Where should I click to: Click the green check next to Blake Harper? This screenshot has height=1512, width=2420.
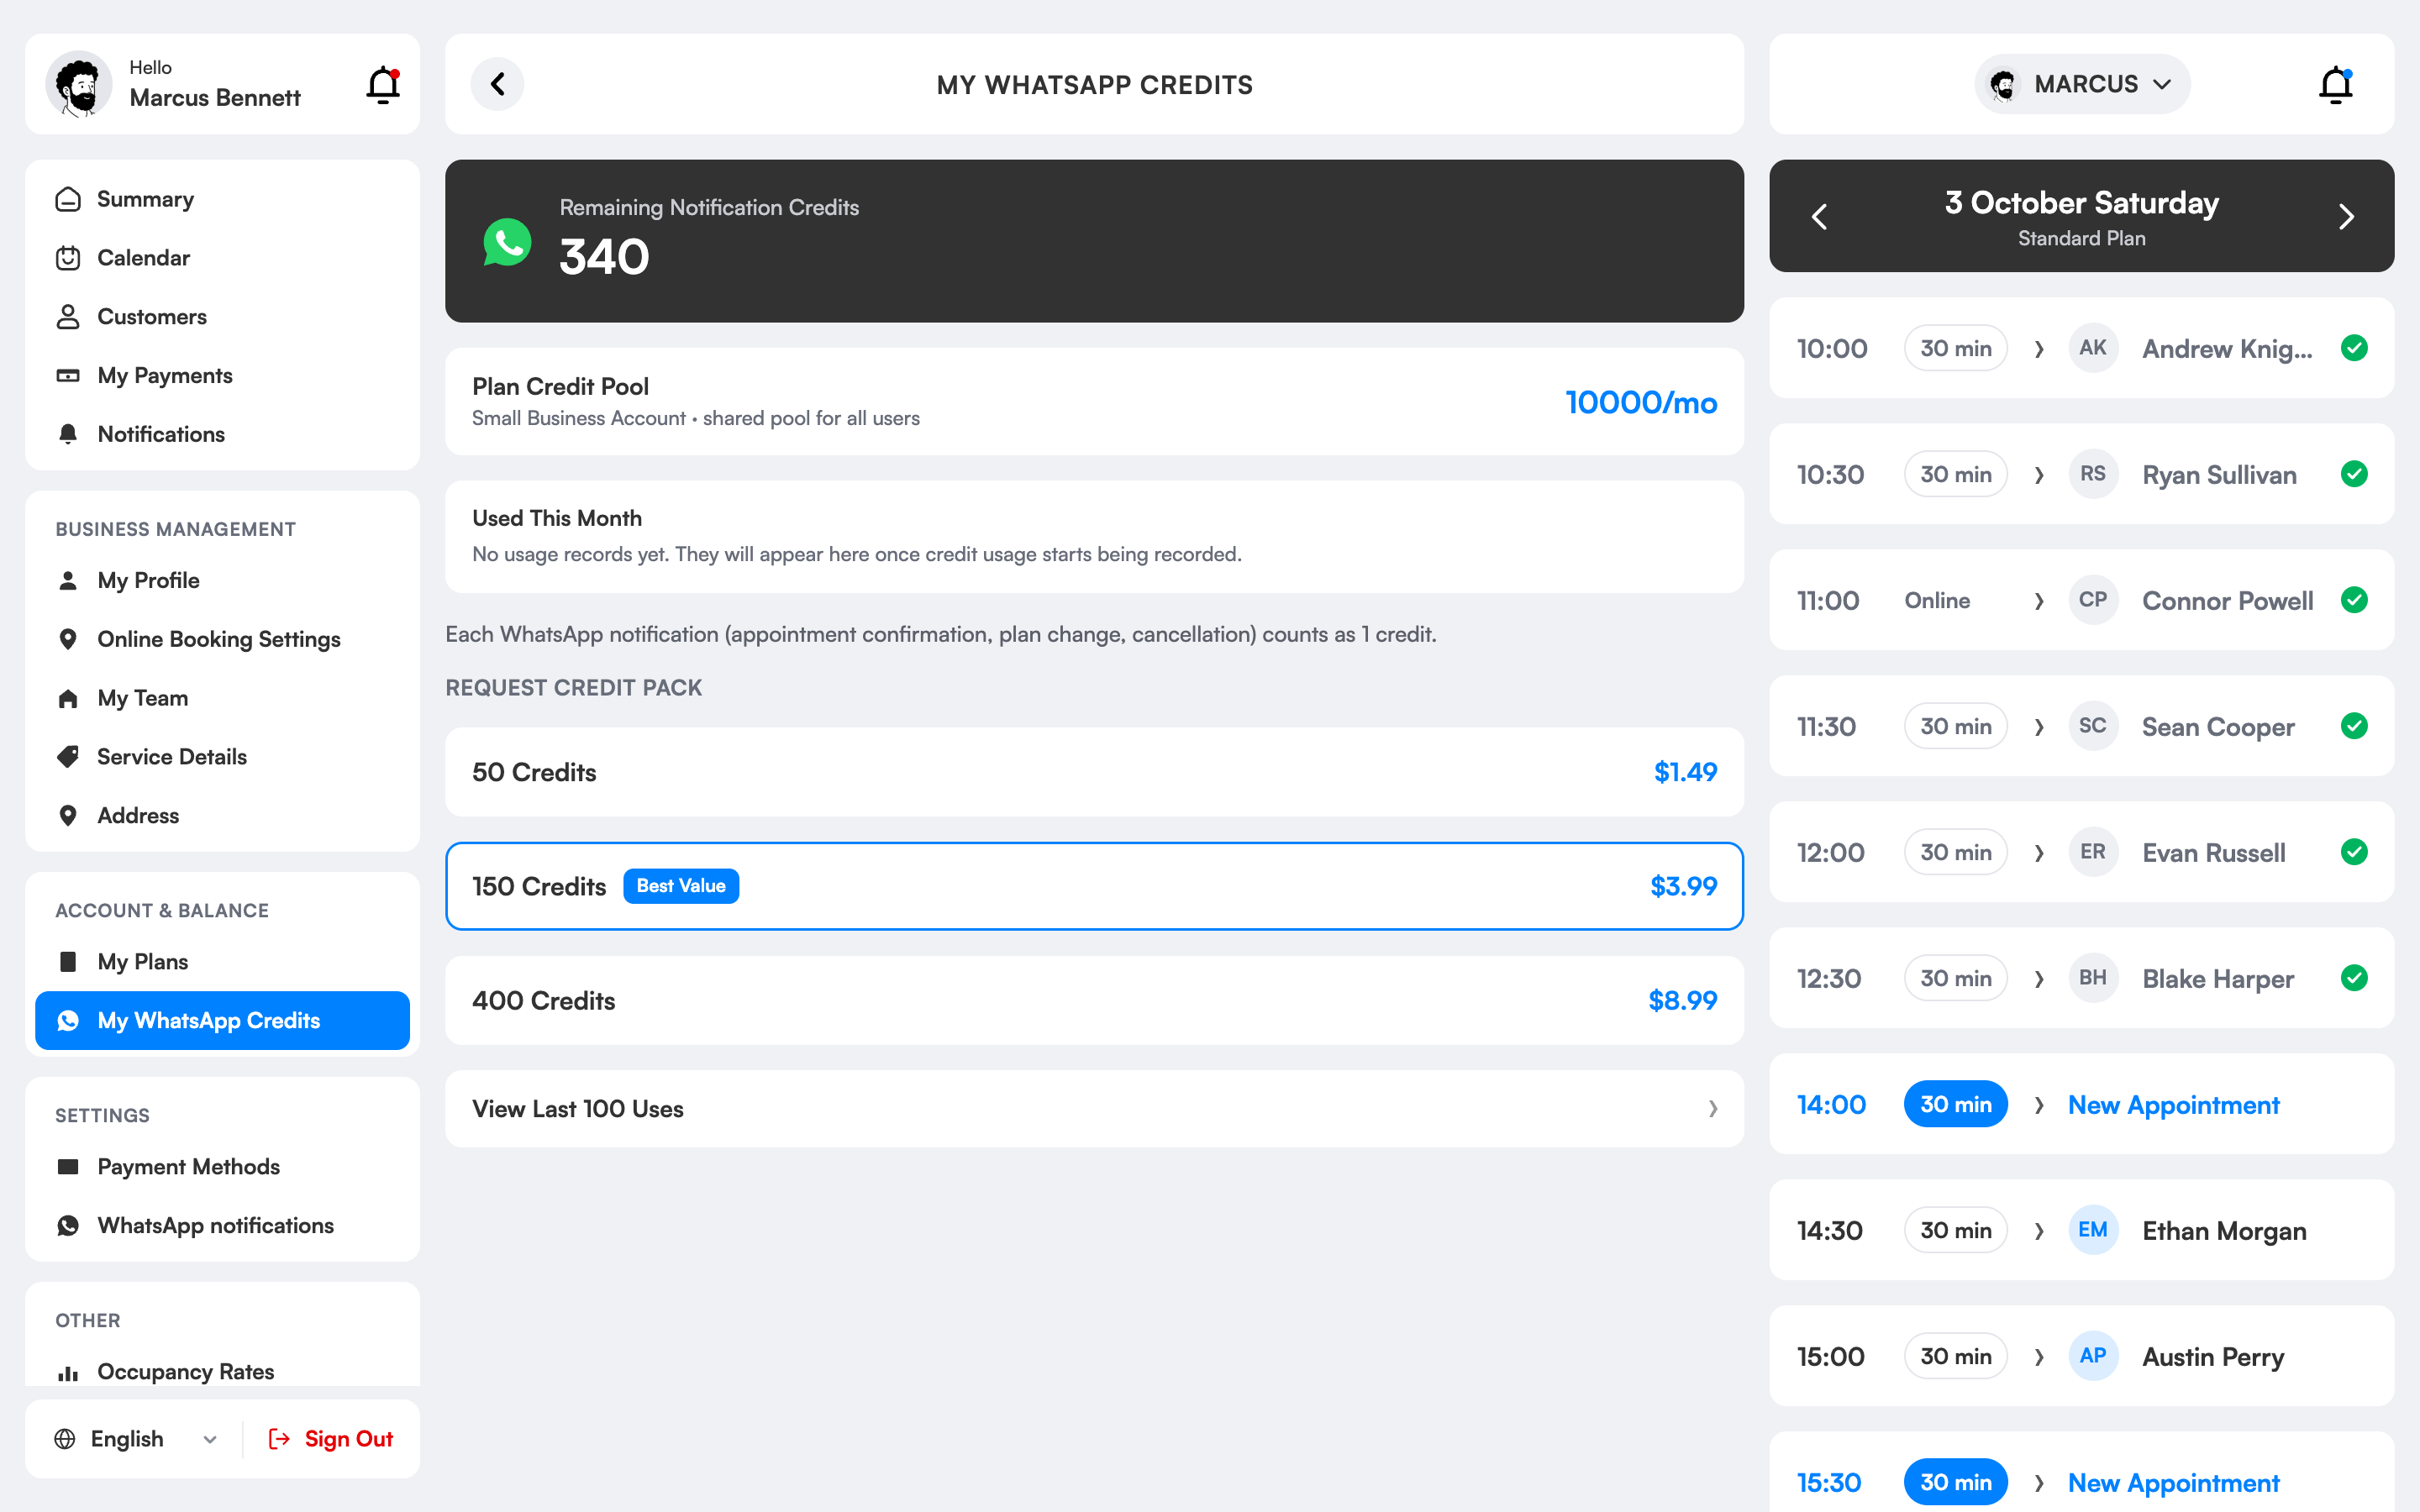(2354, 978)
